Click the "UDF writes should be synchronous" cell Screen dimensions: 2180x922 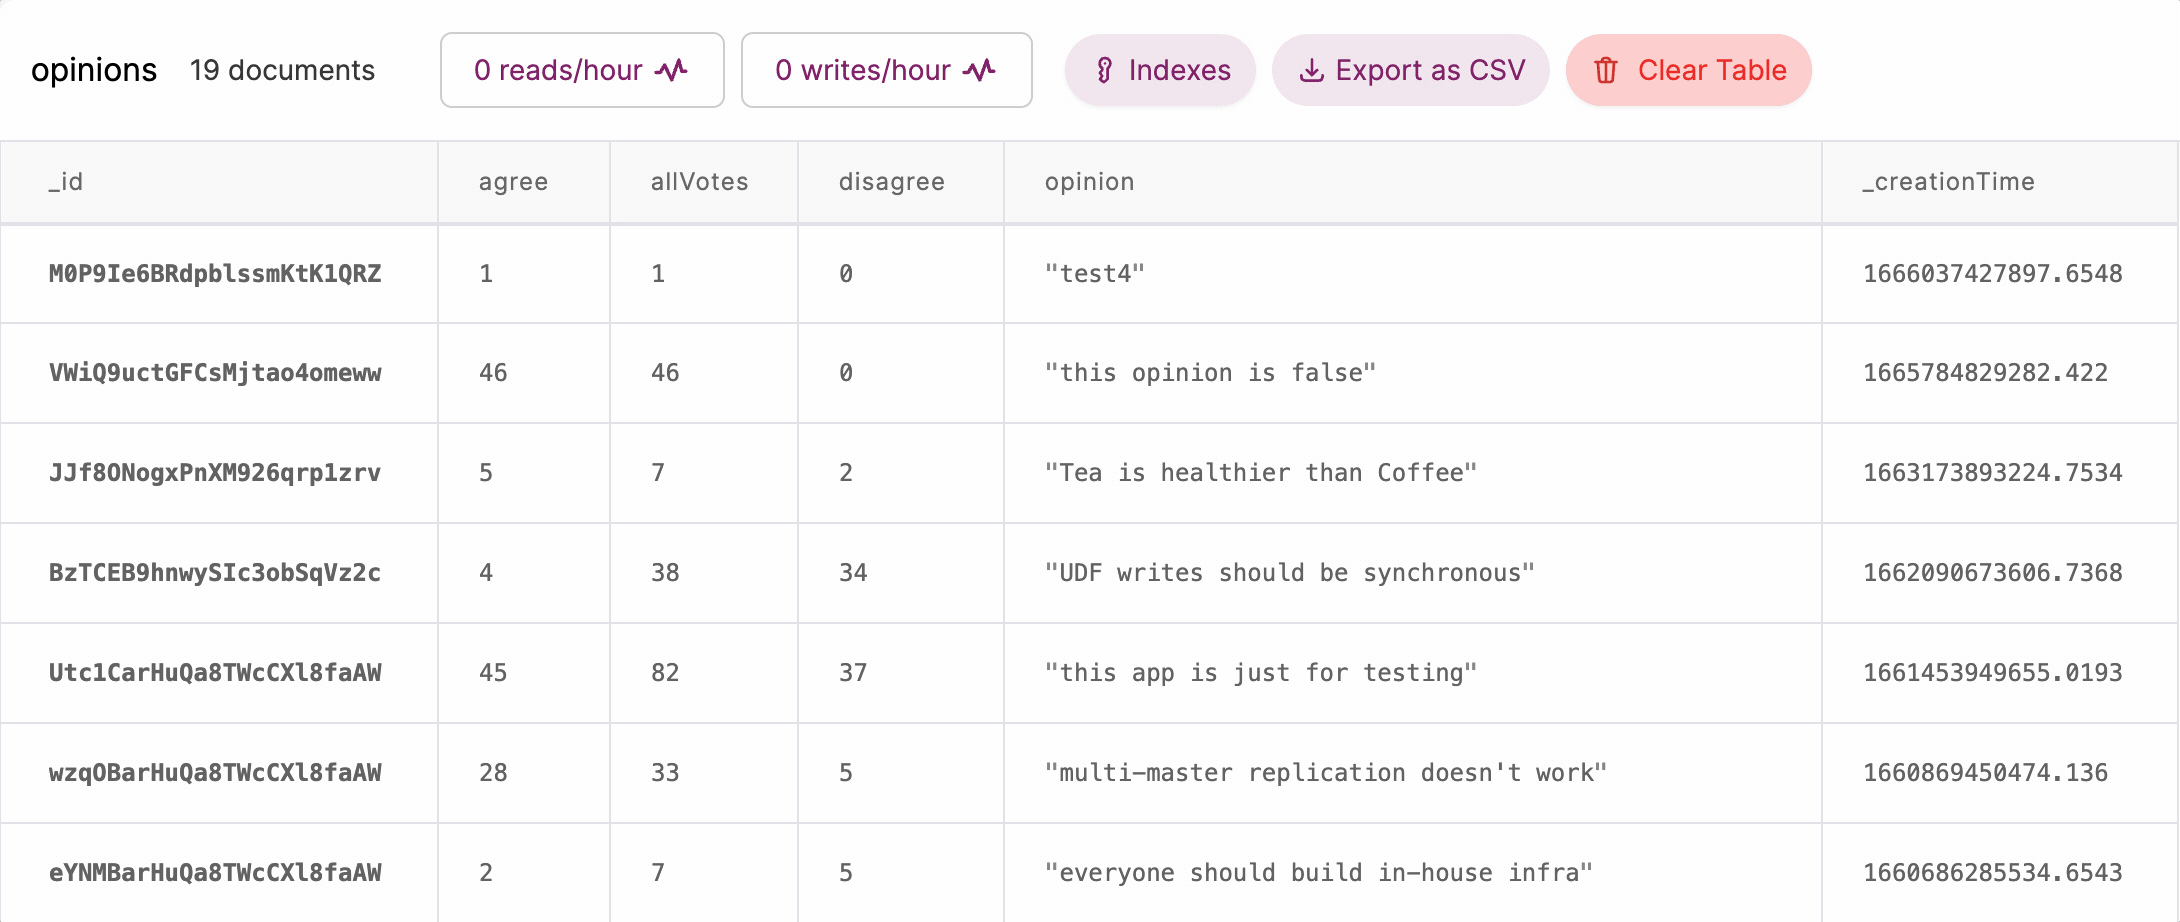[x=1289, y=573]
